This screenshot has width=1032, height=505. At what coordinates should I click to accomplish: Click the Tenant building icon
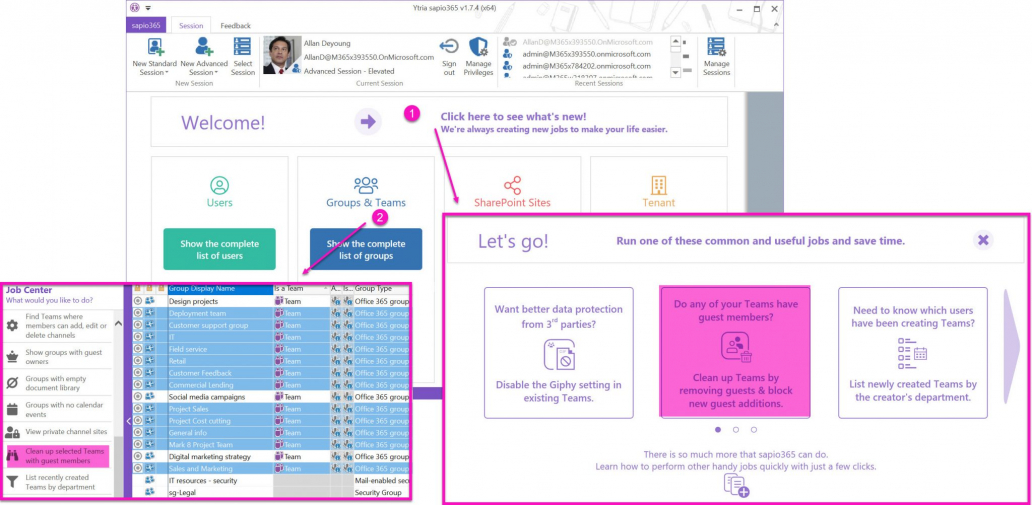[x=659, y=185]
